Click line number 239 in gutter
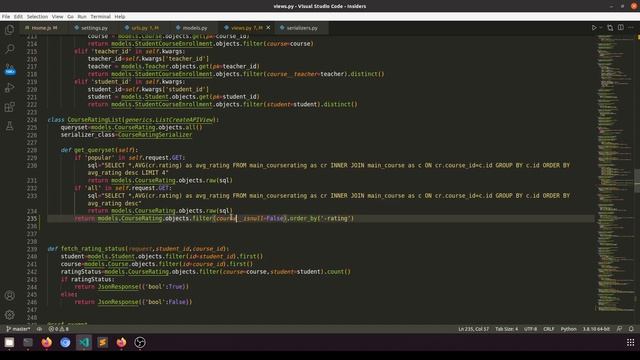The height and width of the screenshot is (360, 640). pyautogui.click(x=31, y=249)
